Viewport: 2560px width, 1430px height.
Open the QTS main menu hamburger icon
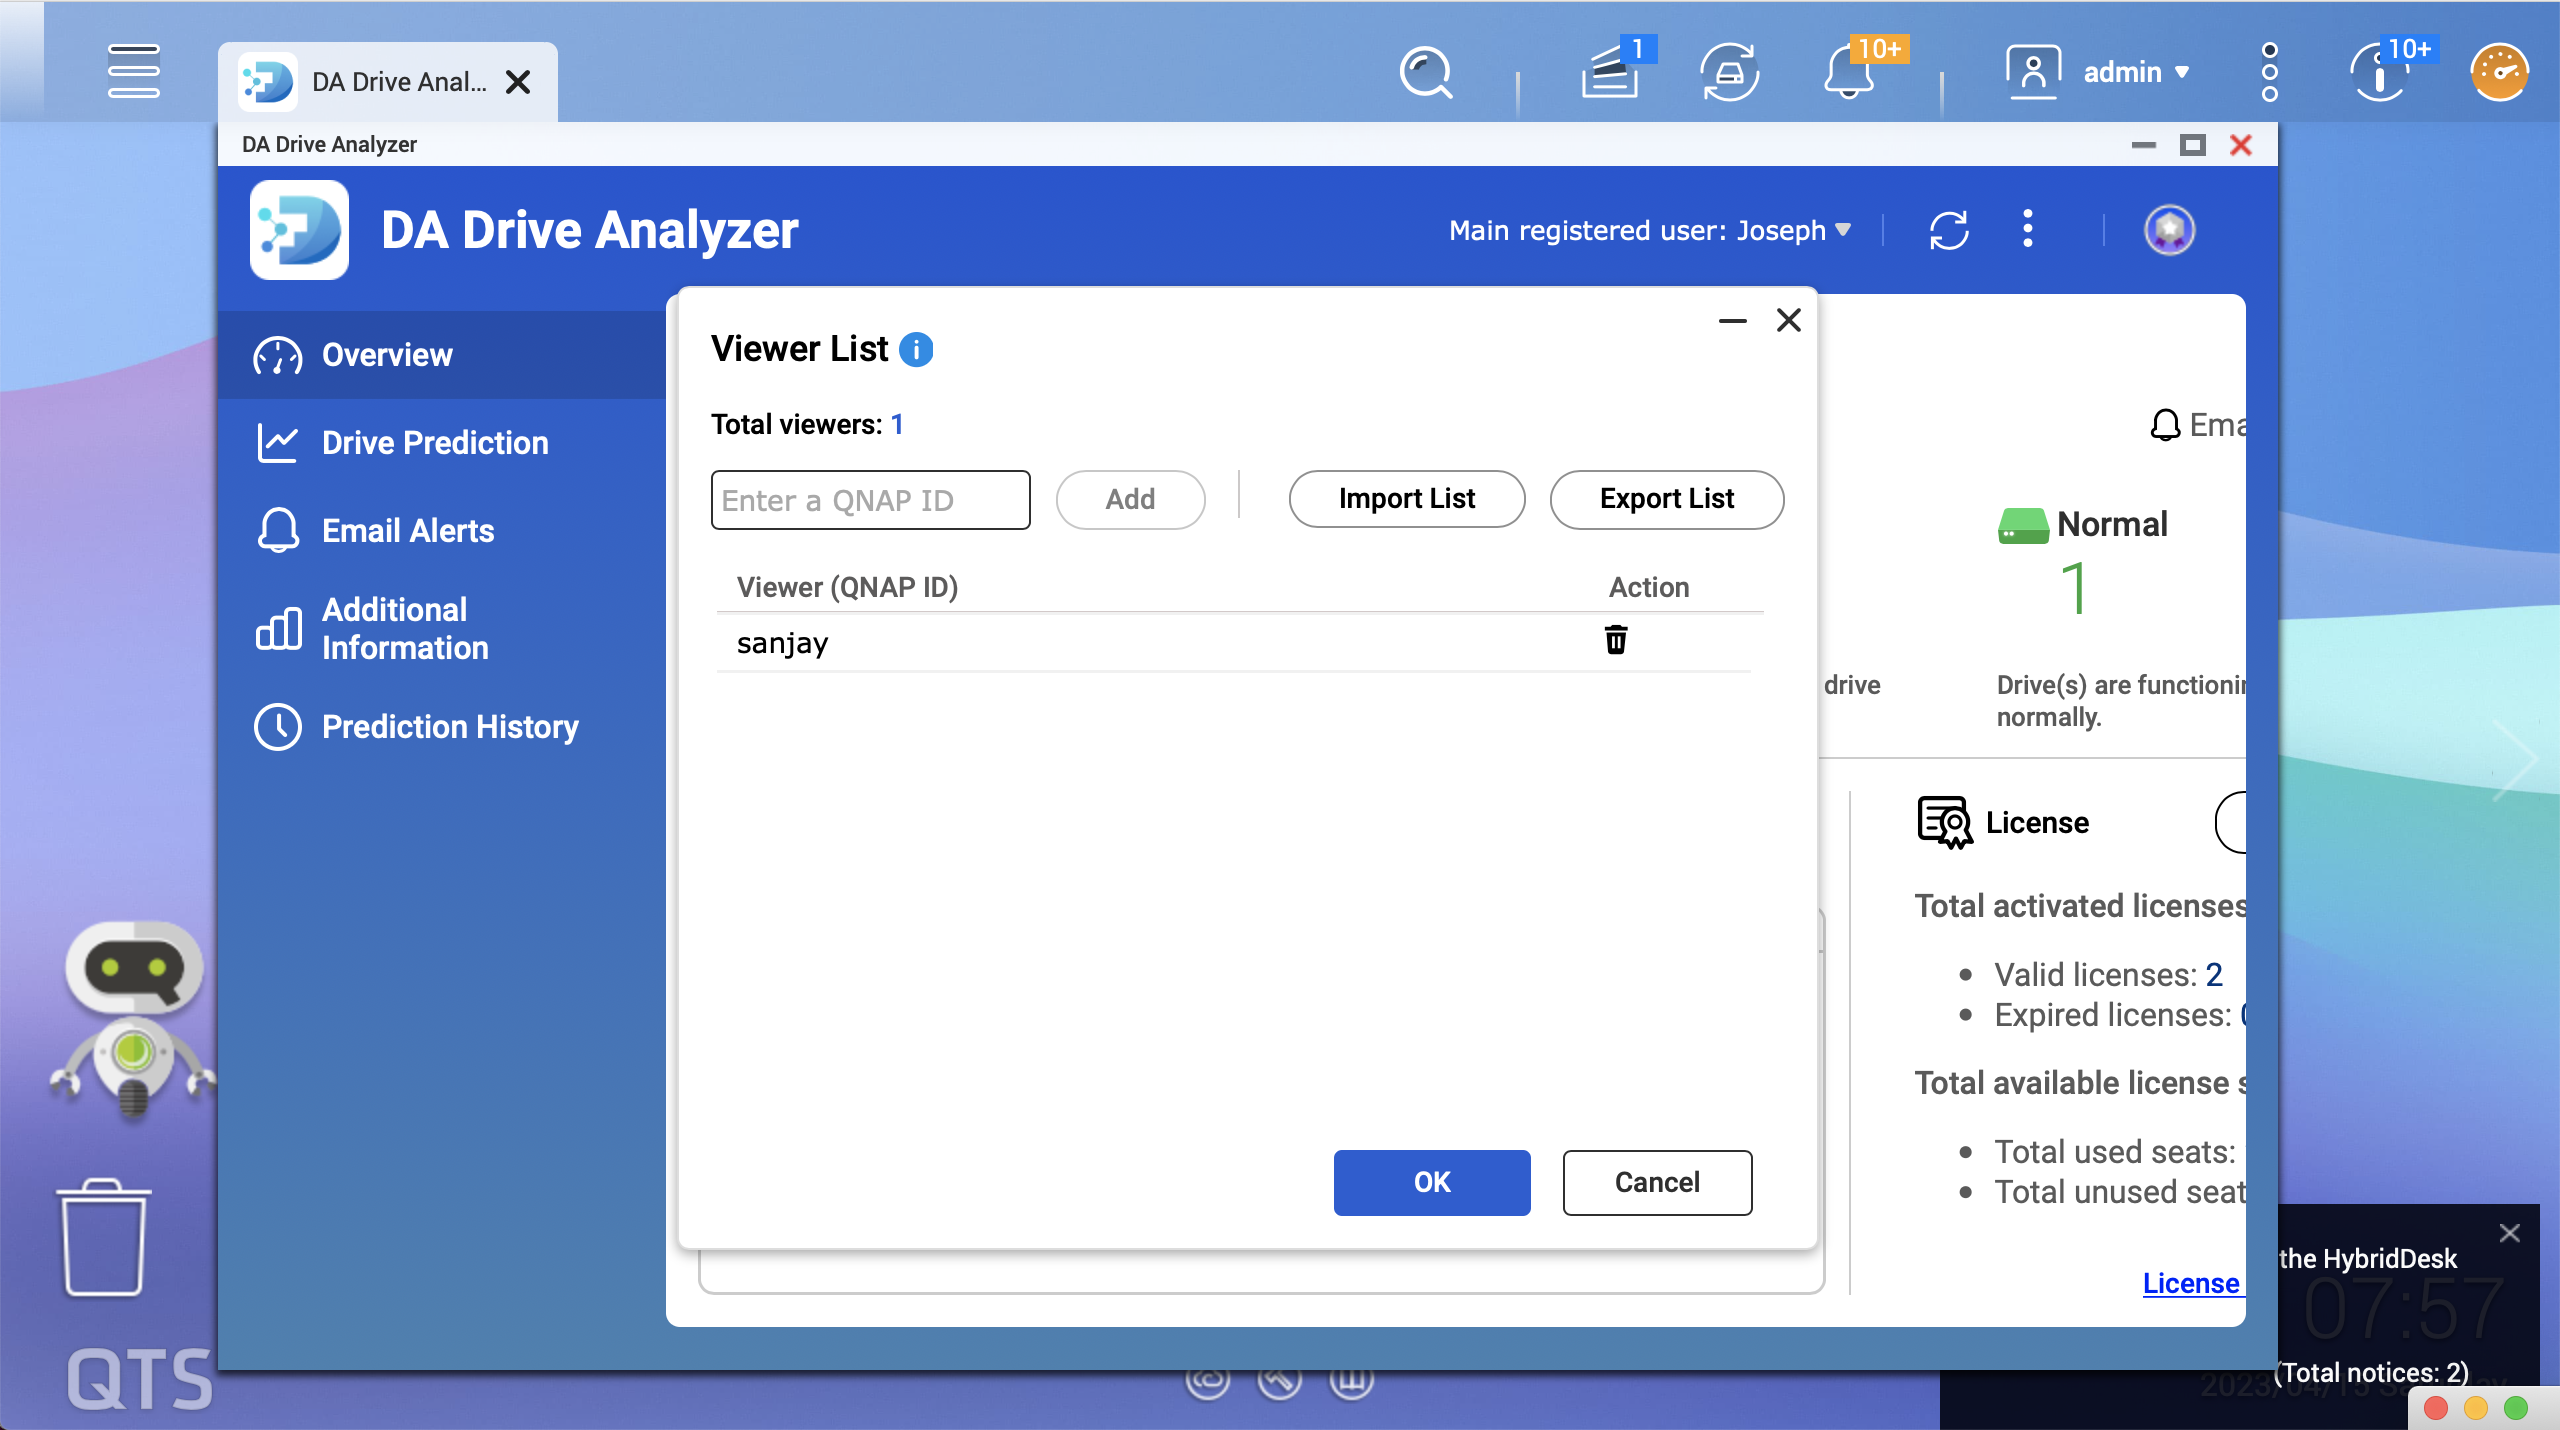click(x=133, y=71)
